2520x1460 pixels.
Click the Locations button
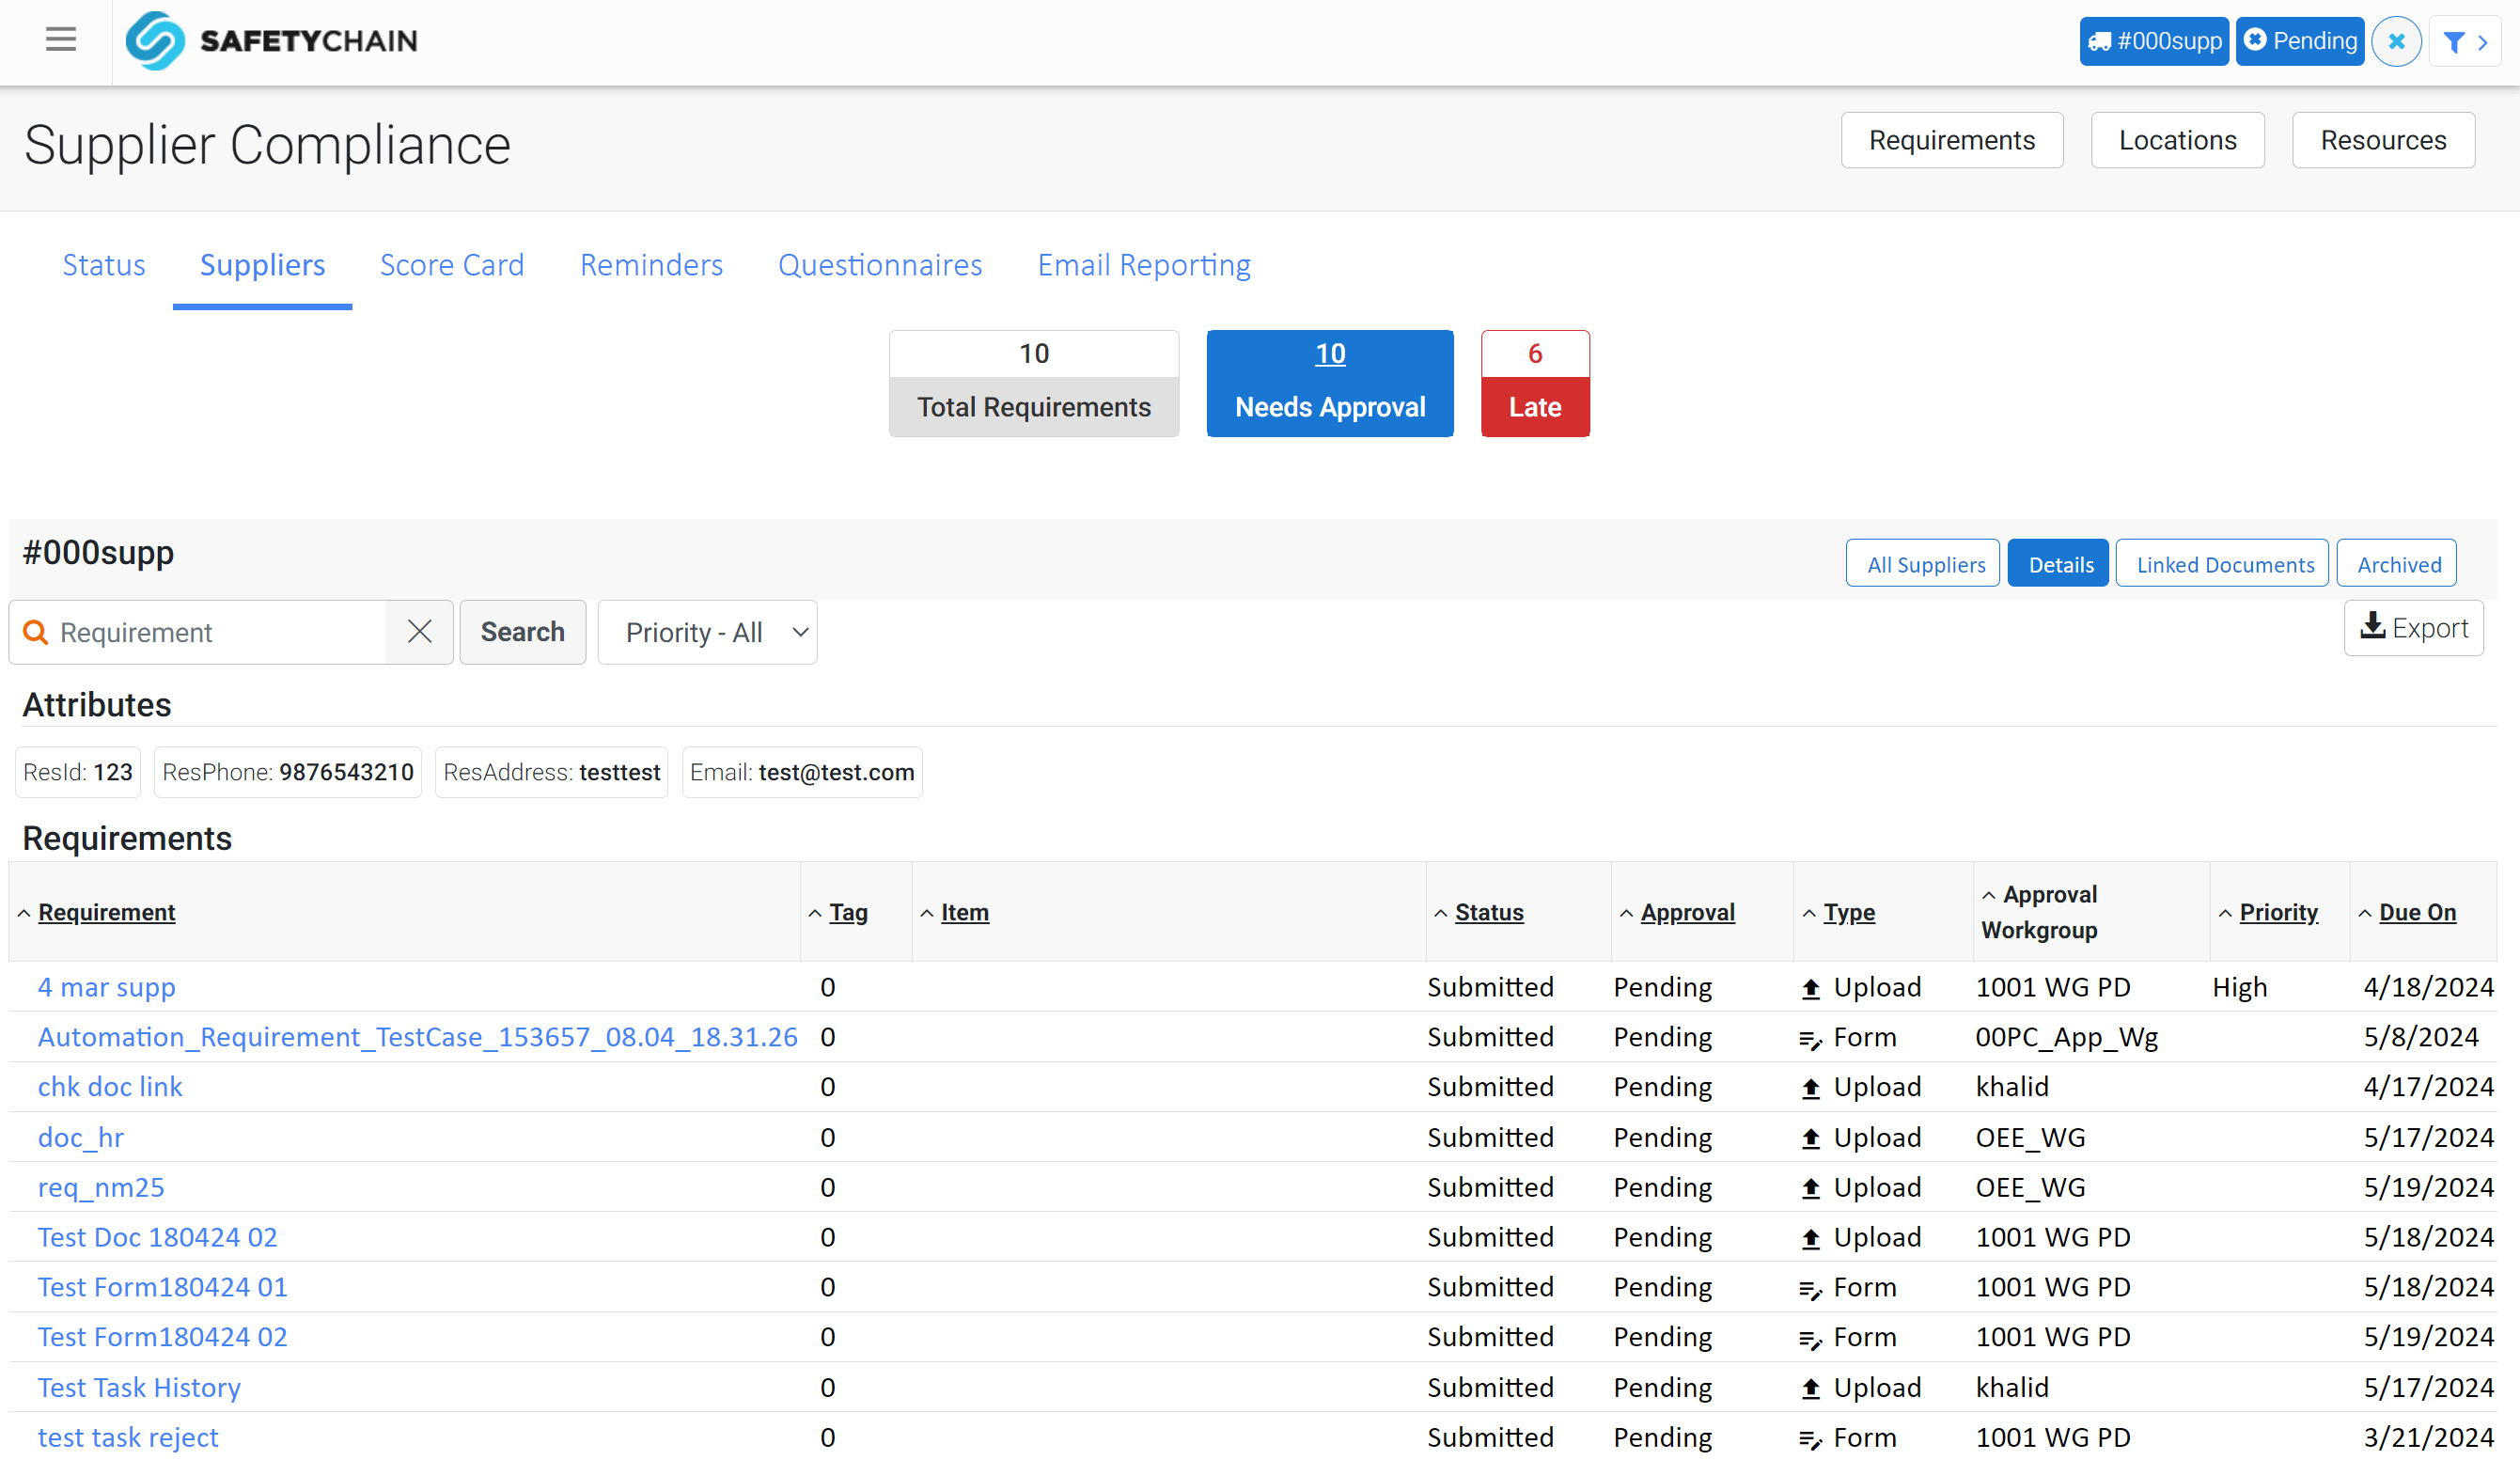click(2178, 140)
